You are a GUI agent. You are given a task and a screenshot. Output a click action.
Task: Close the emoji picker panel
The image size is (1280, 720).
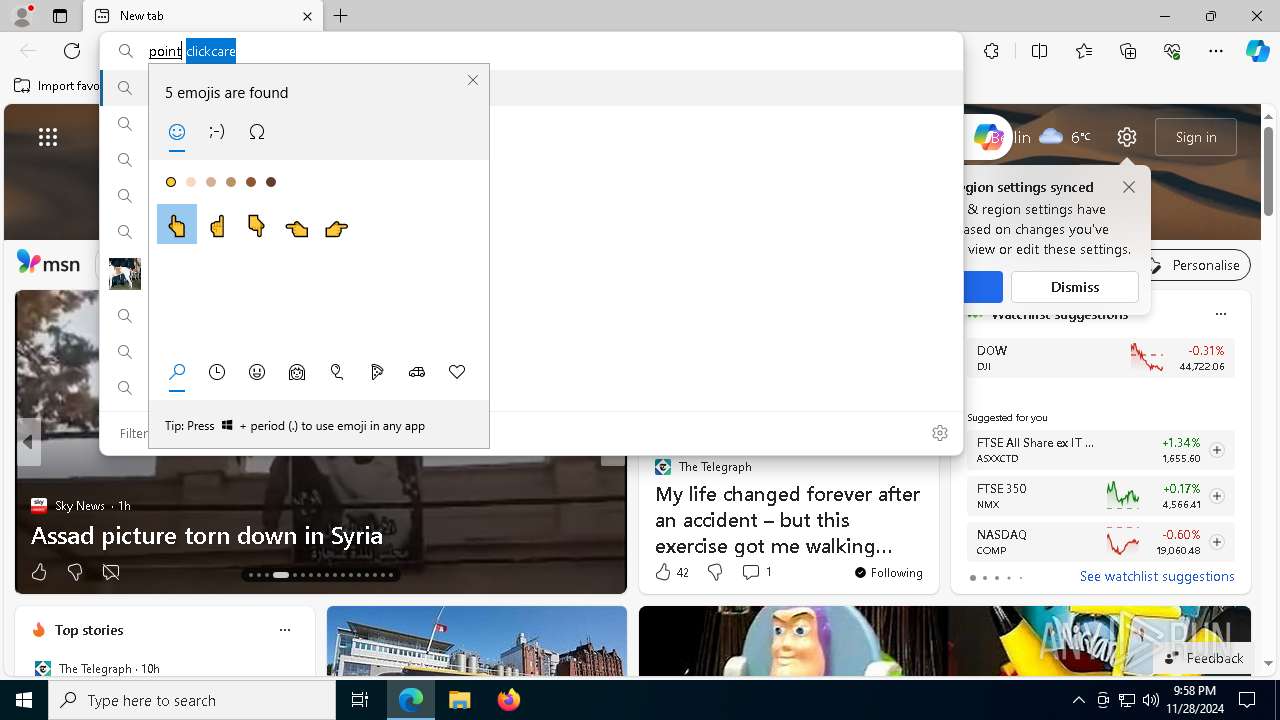pyautogui.click(x=473, y=80)
